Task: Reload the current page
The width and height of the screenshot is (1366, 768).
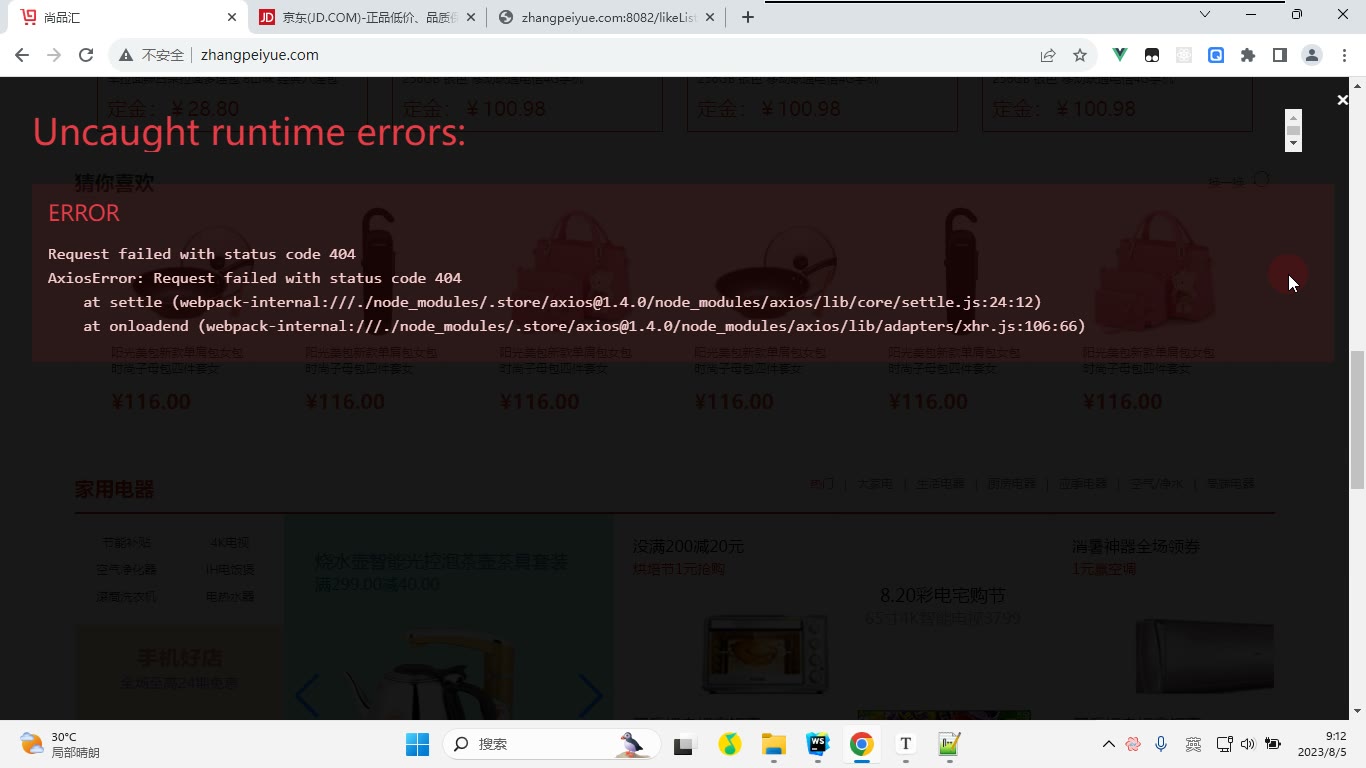Action: [86, 55]
